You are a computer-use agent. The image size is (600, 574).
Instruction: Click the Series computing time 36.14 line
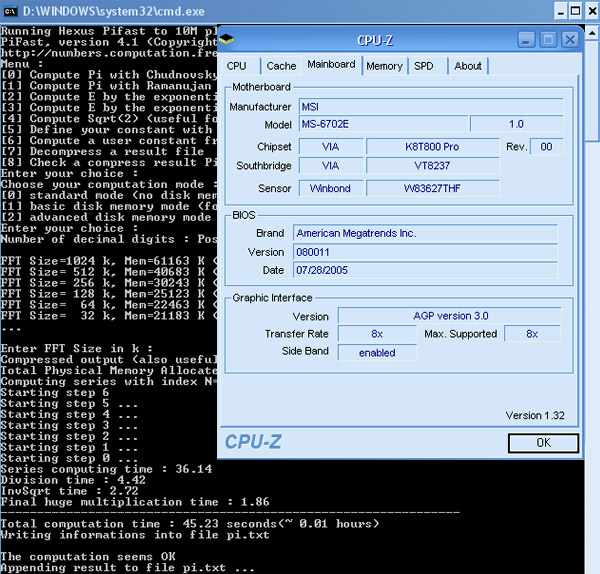click(x=106, y=469)
